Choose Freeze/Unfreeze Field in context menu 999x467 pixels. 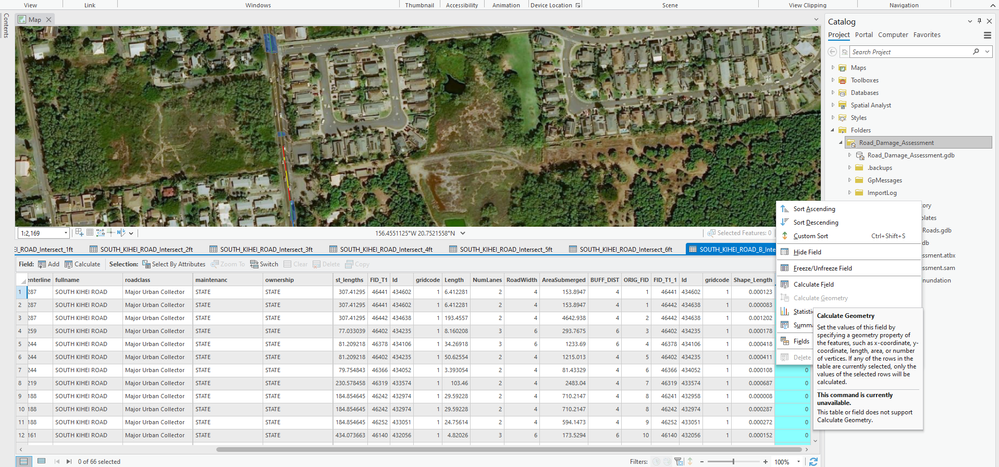[821, 268]
